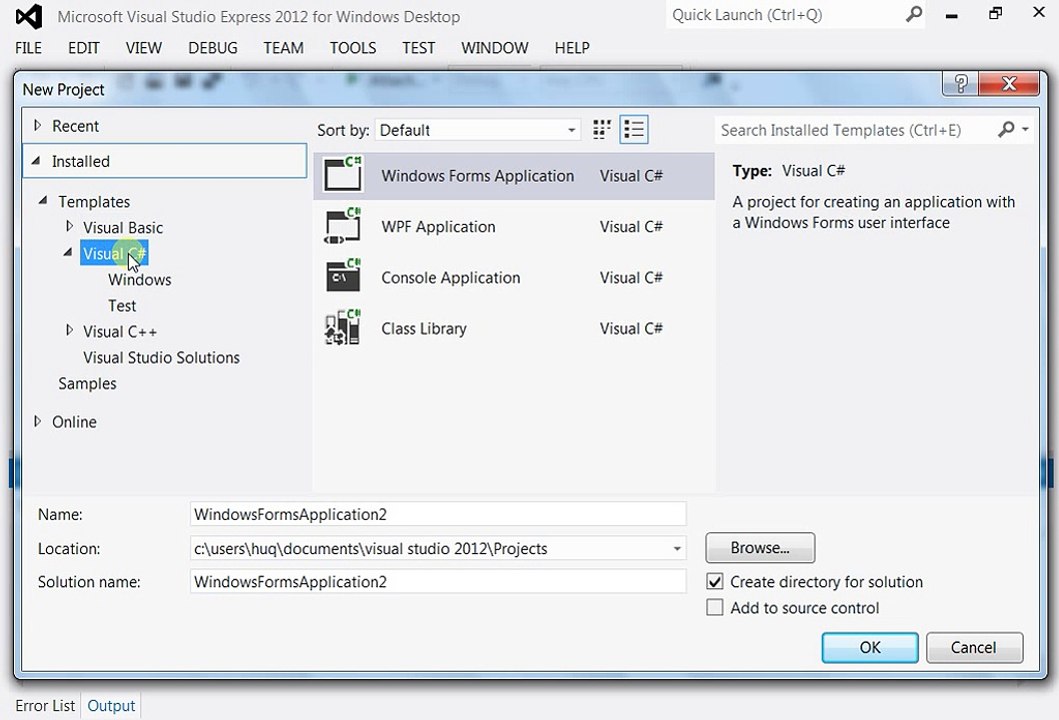Image resolution: width=1059 pixels, height=720 pixels.
Task: Select the Console Application template name
Action: pos(450,278)
